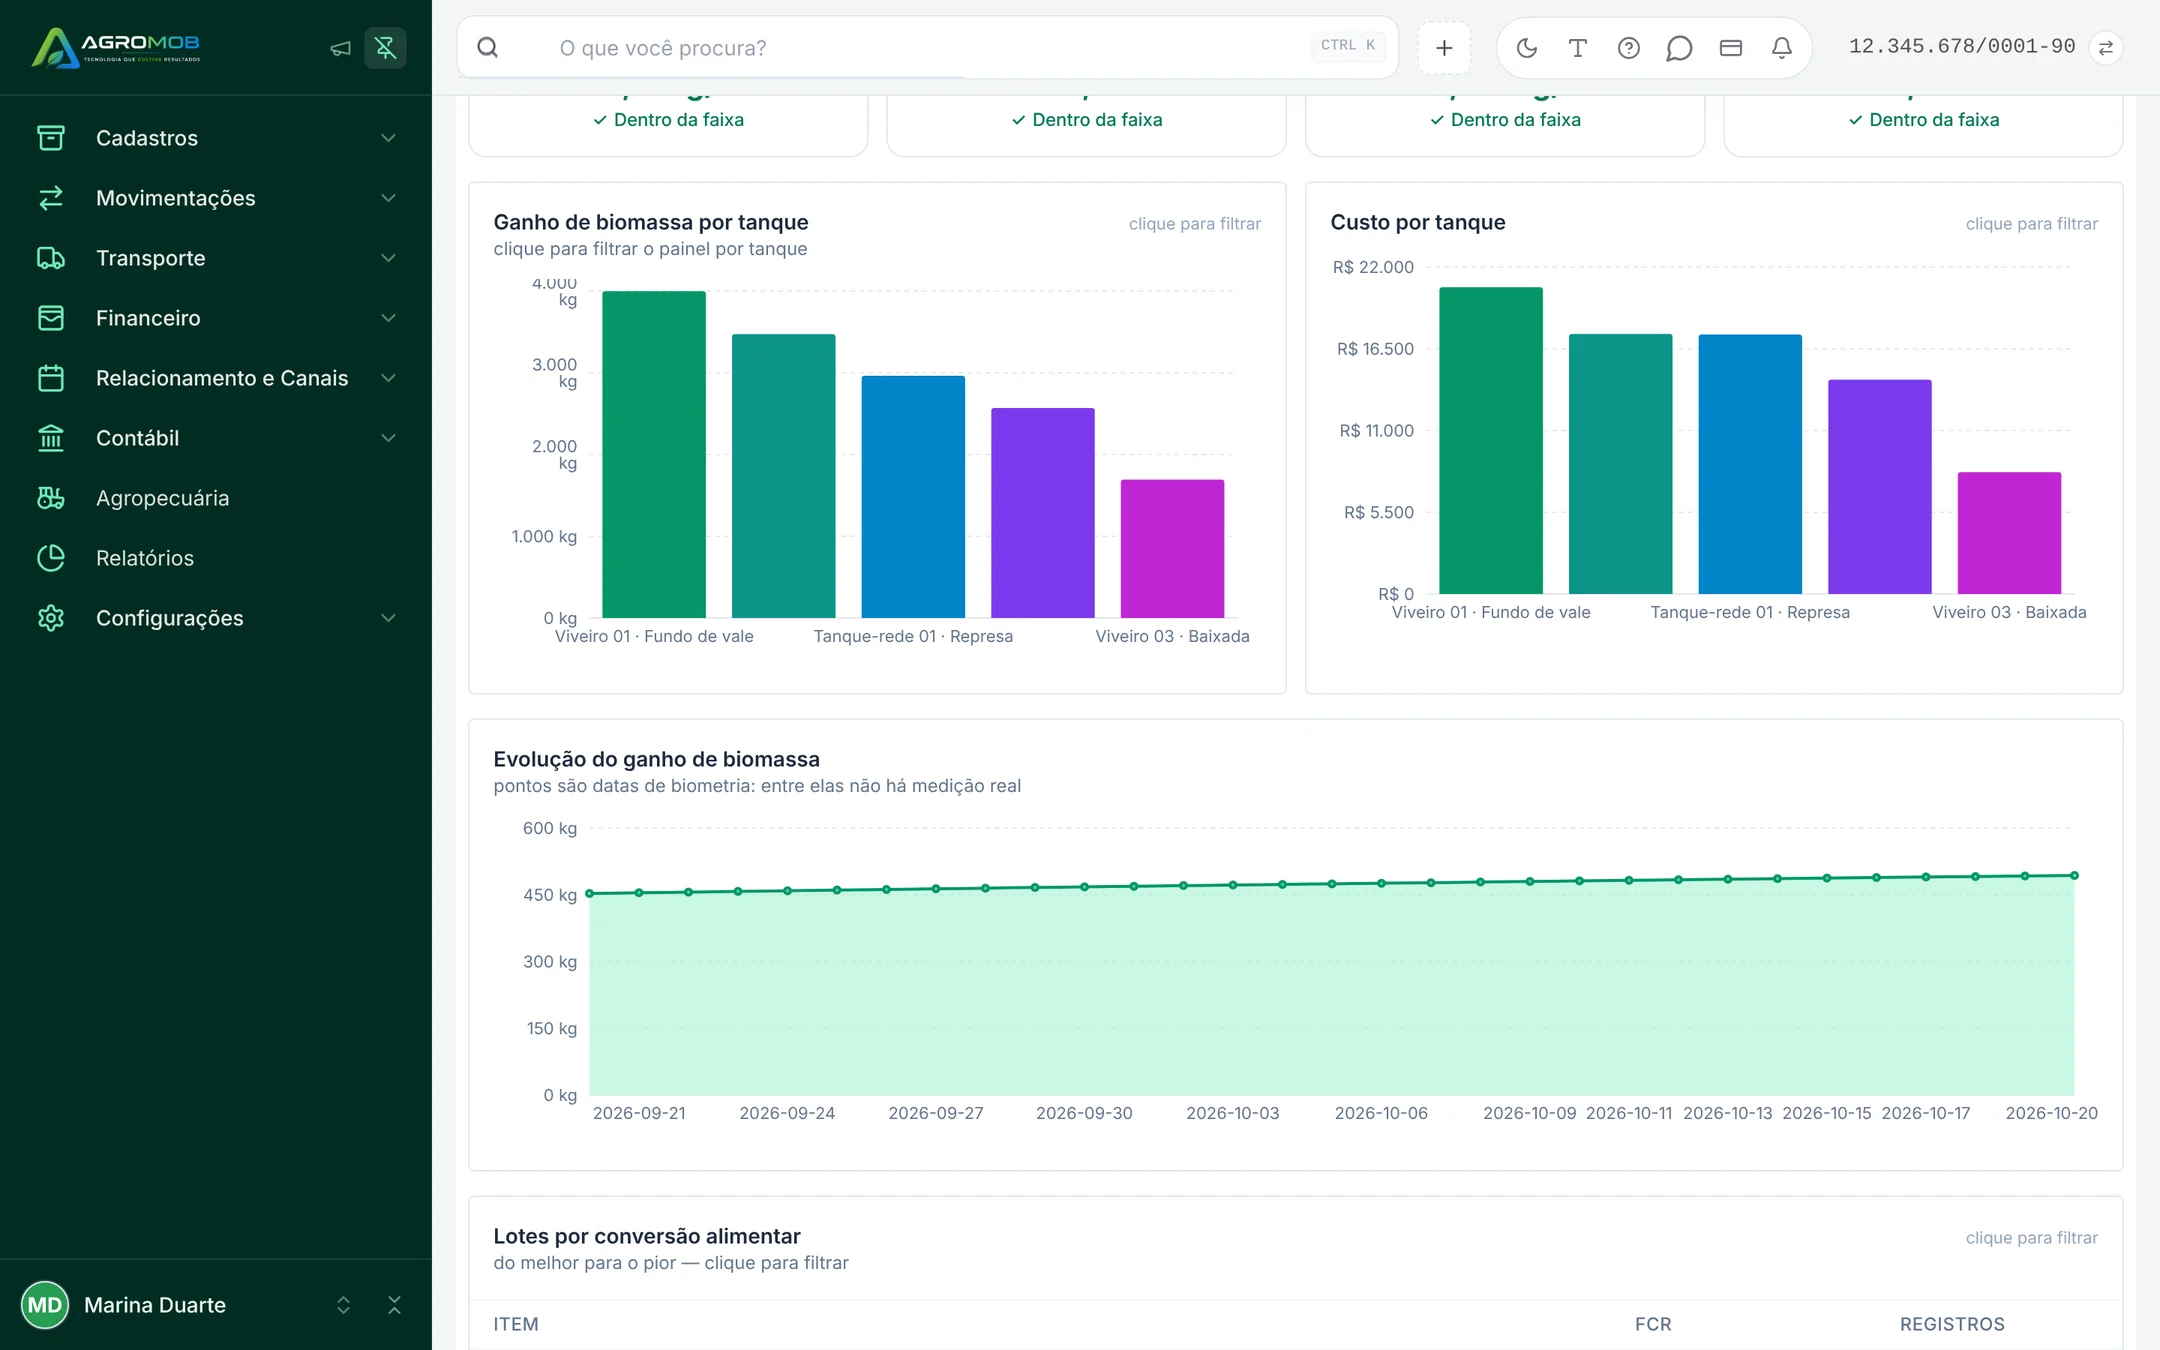Click the Cadastros archive icon
The height and width of the screenshot is (1350, 2160).
(x=51, y=138)
